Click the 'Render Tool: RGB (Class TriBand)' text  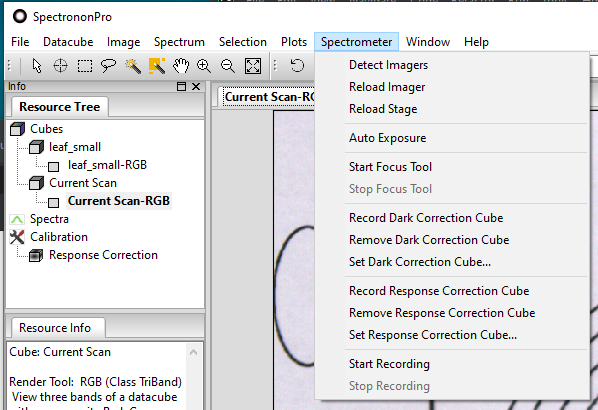pyautogui.click(x=95, y=382)
